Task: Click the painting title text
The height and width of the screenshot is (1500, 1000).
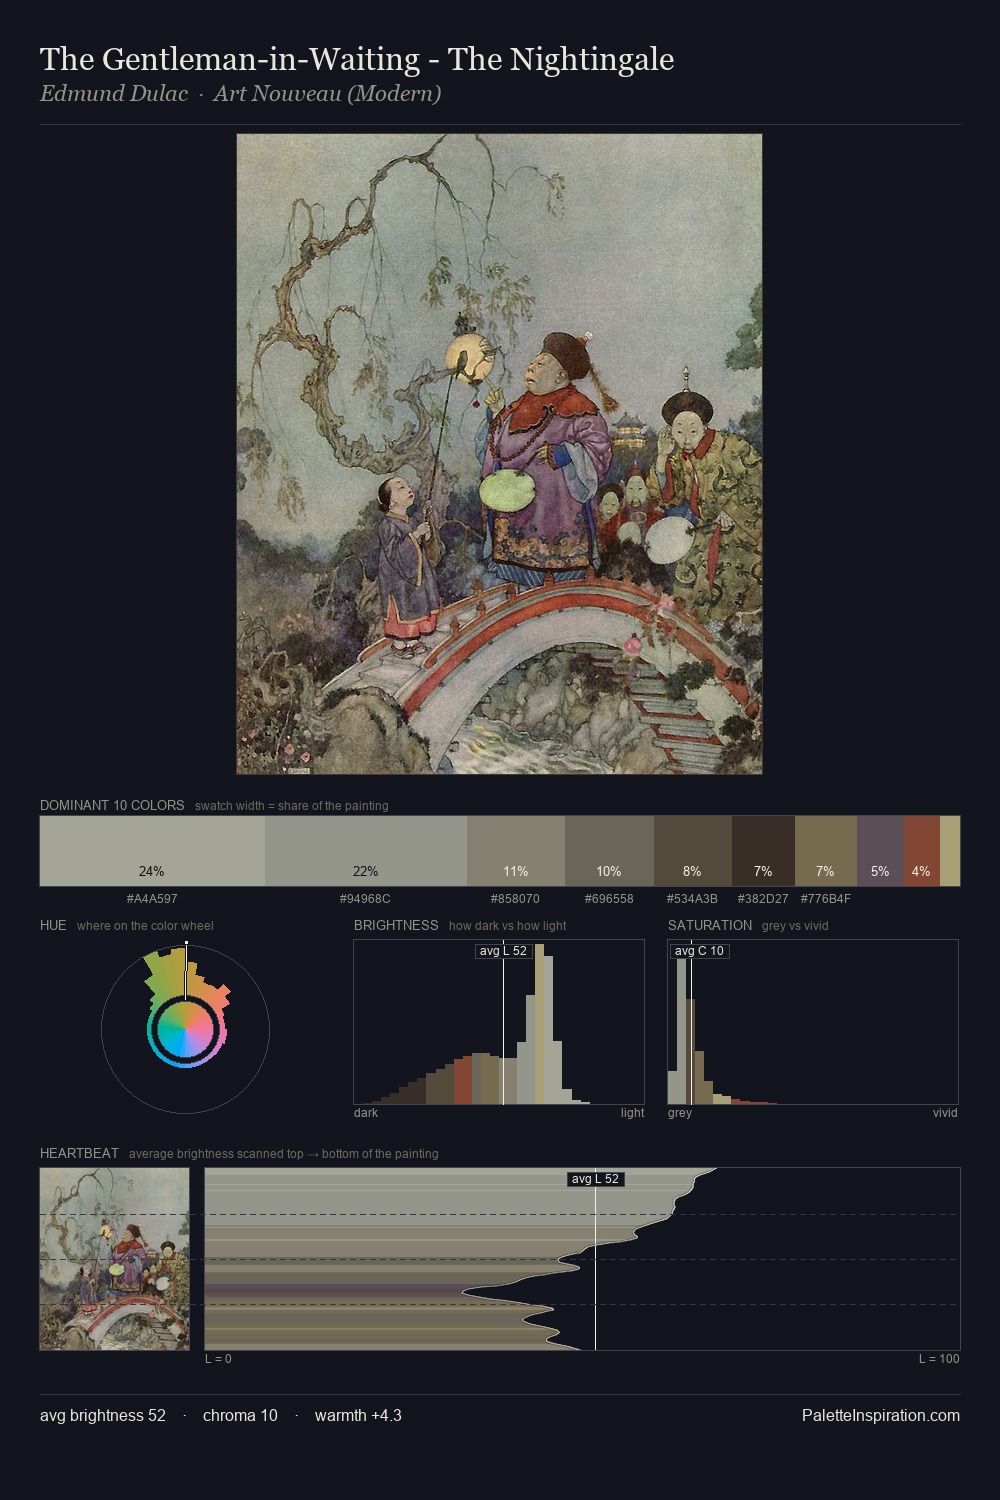Action: click(357, 60)
